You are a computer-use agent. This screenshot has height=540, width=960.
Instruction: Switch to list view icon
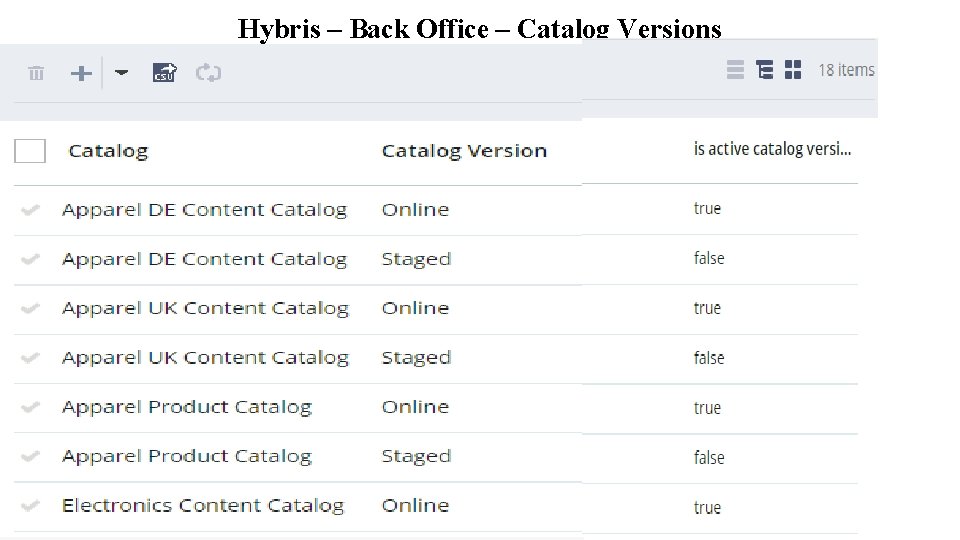(x=735, y=70)
